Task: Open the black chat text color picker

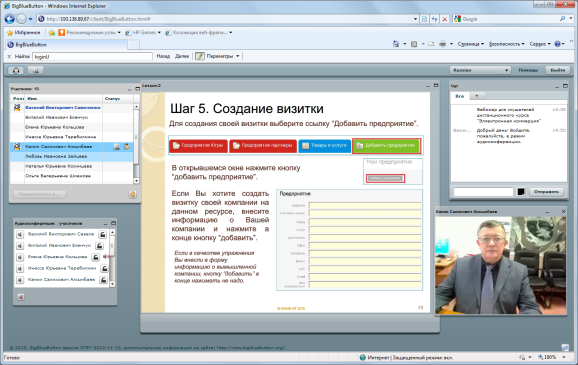Action: 521,192
